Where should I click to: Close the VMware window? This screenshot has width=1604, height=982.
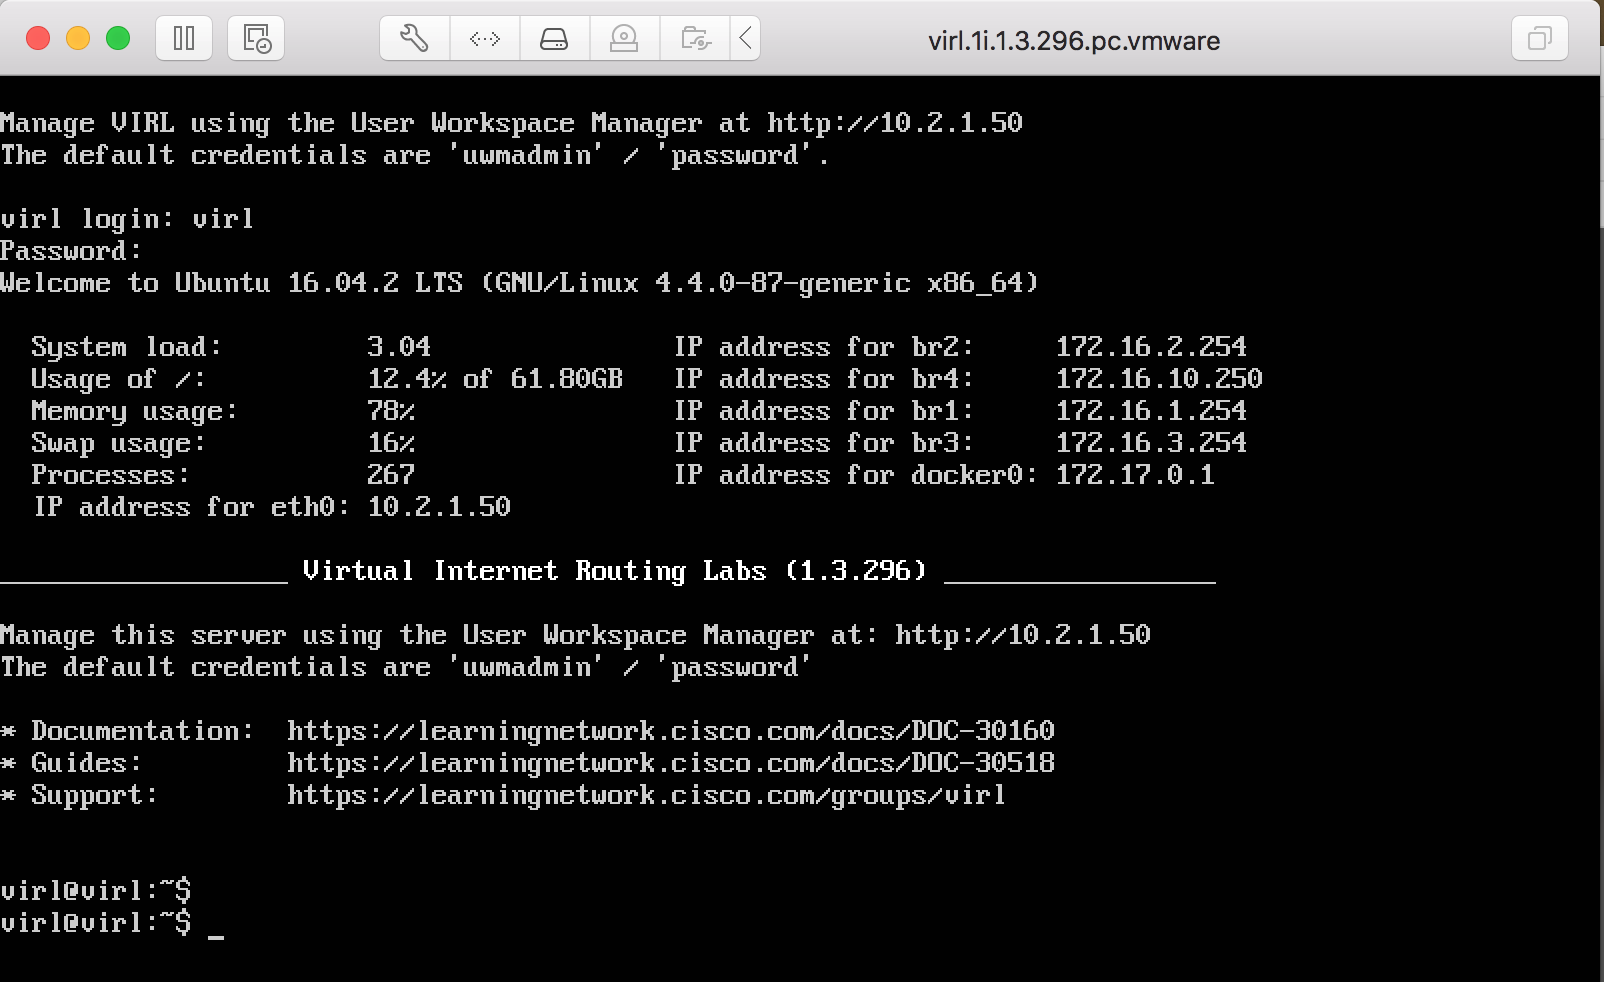point(38,39)
